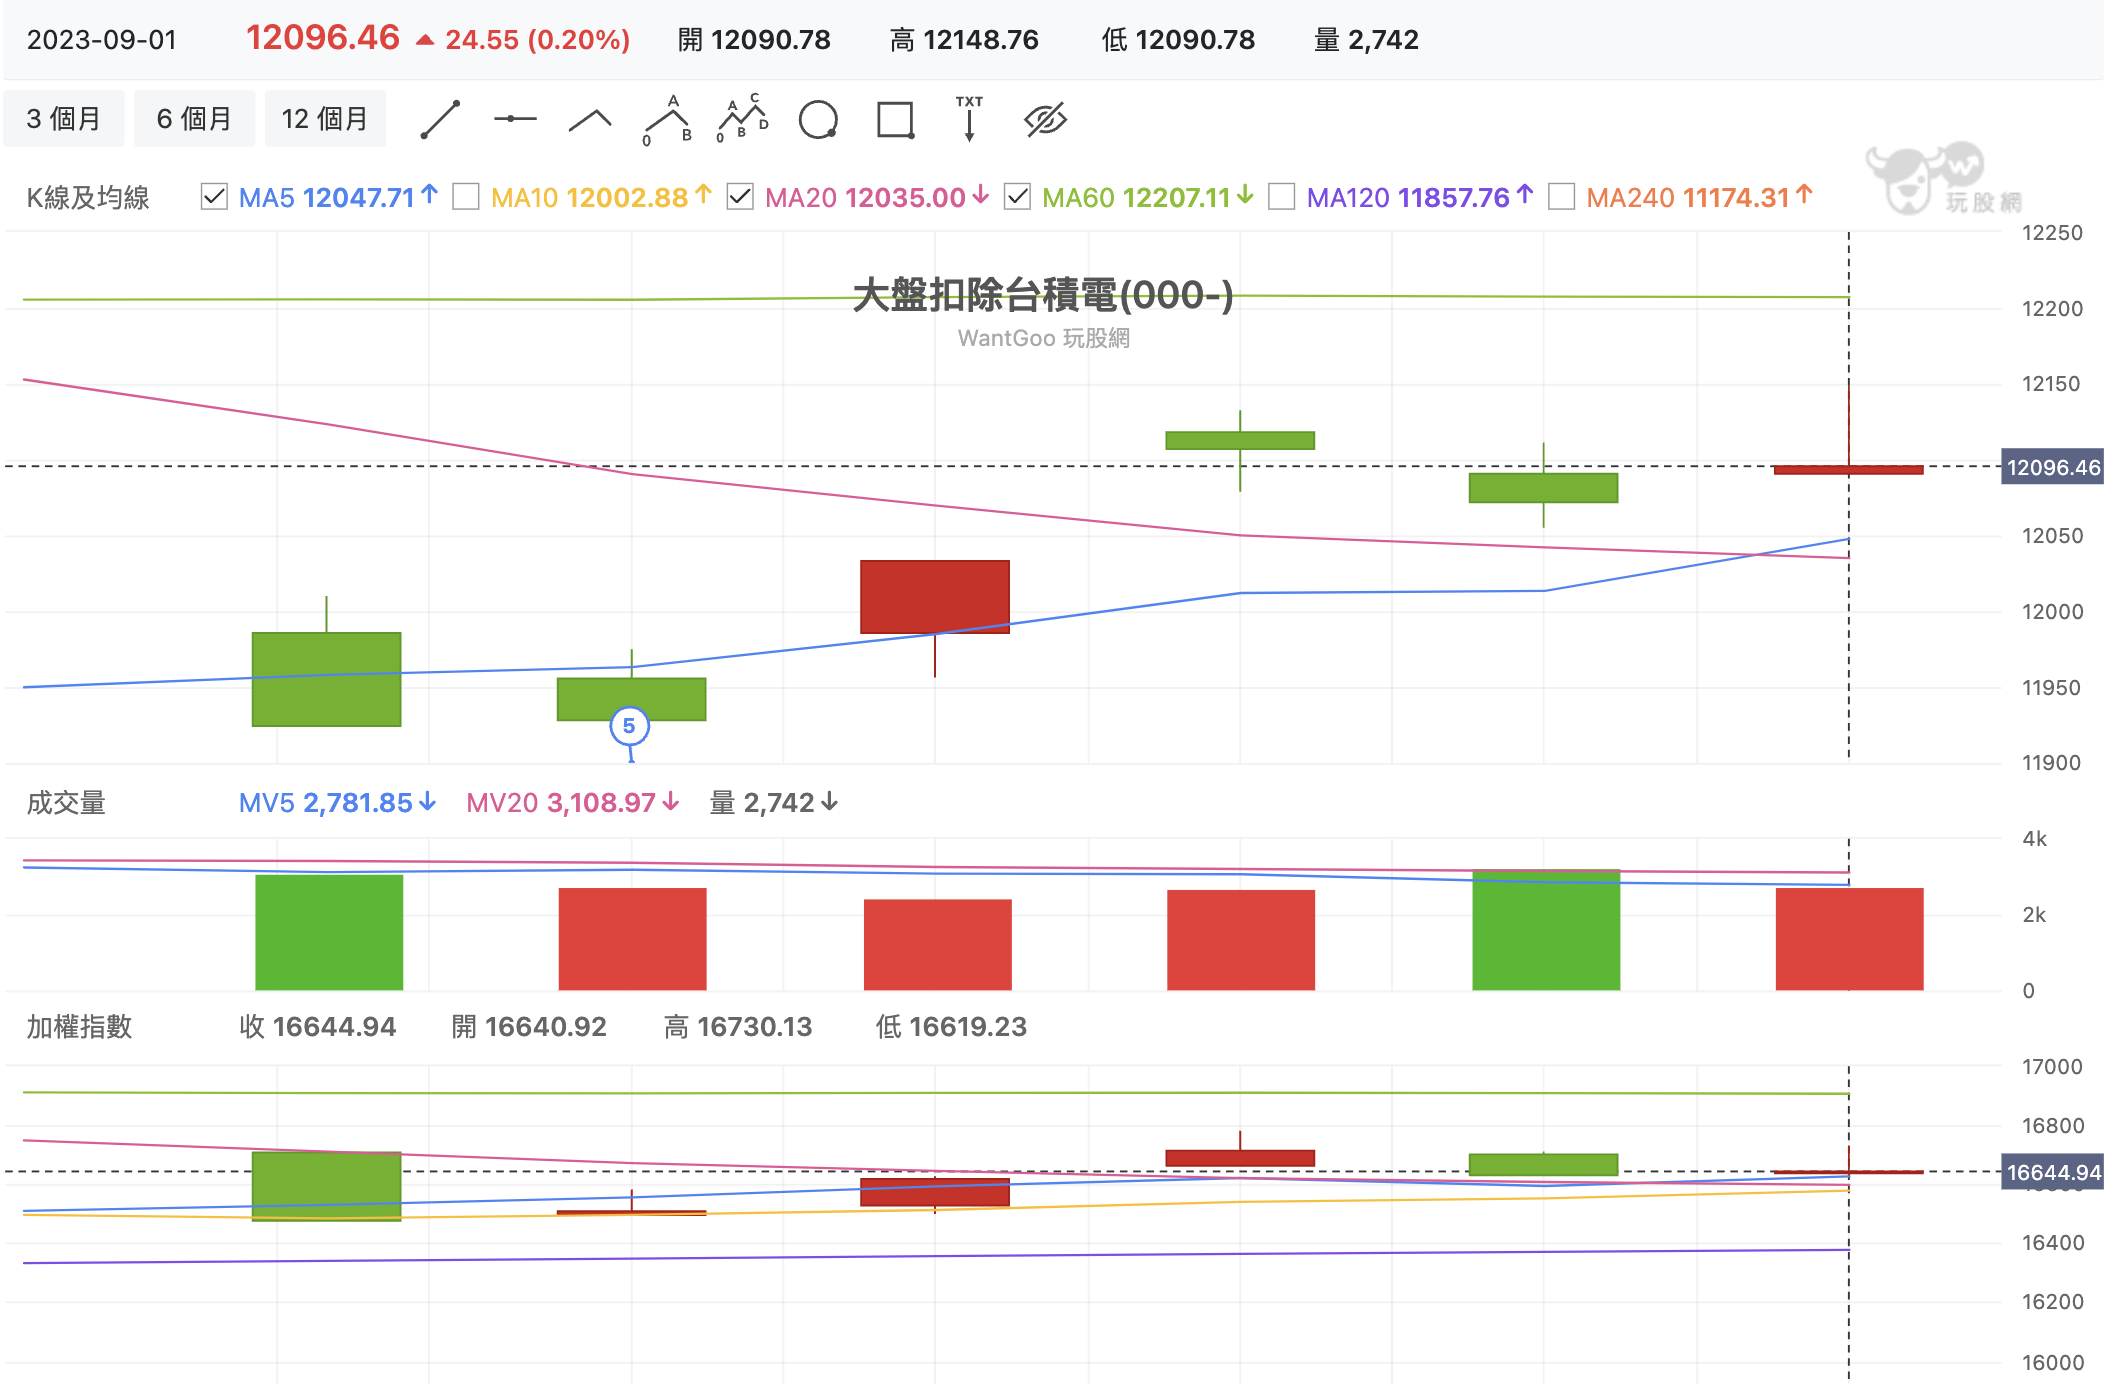The image size is (2104, 1384).
Task: Select the angle polyline tool
Action: 590,120
